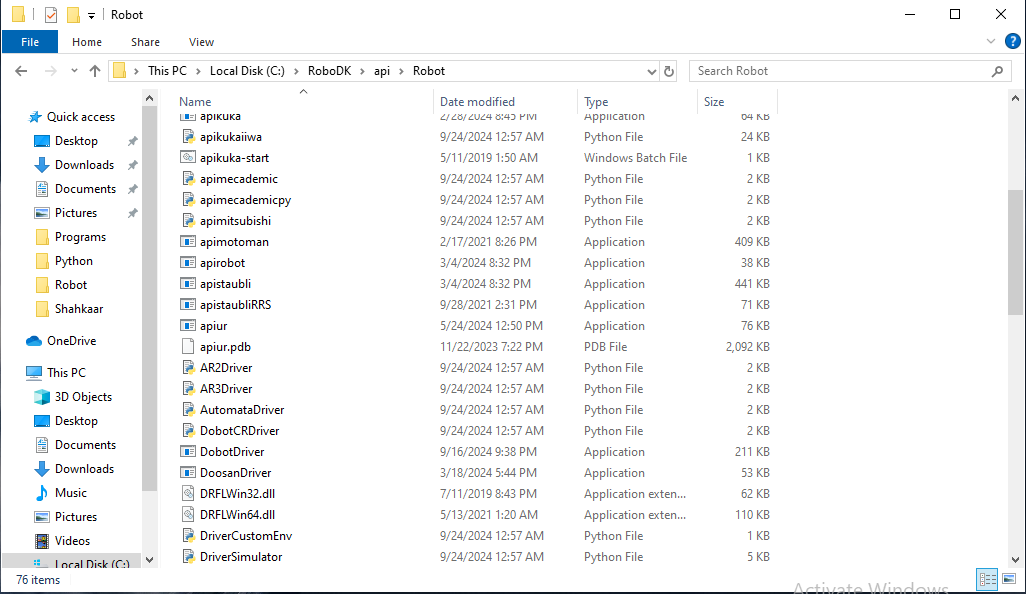This screenshot has height=594, width=1026.
Task: Switch to large icons view layout
Action: click(x=1008, y=579)
